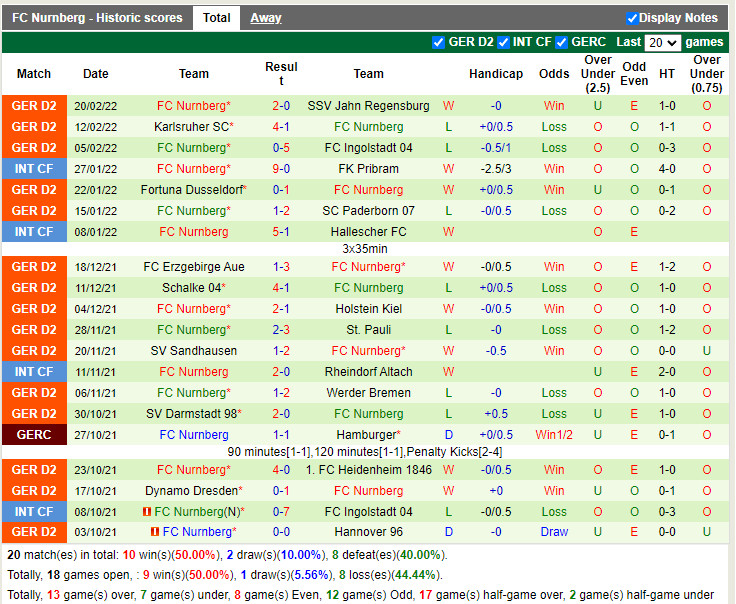Open the Karlsruher SC team link
Viewport: 736px width, 604px height.
(x=192, y=127)
